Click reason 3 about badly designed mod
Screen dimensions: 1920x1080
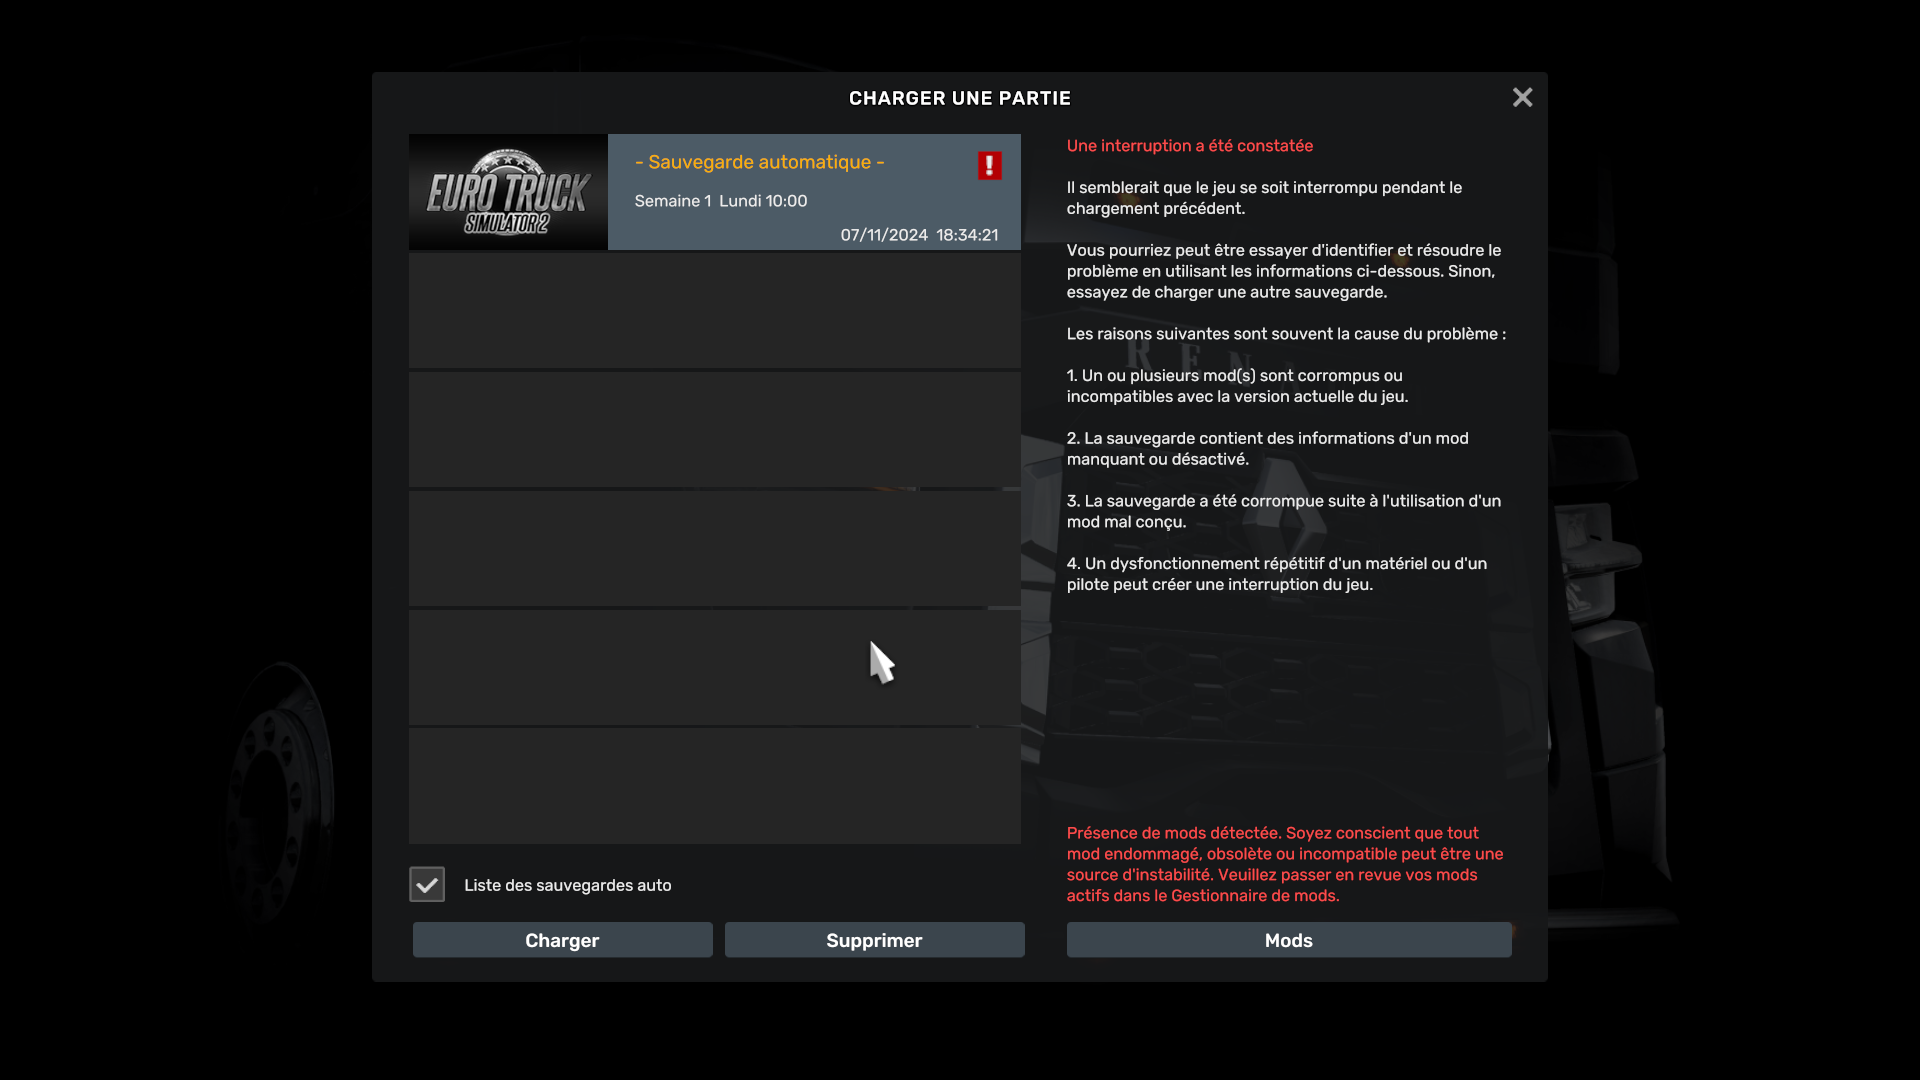(x=1283, y=511)
